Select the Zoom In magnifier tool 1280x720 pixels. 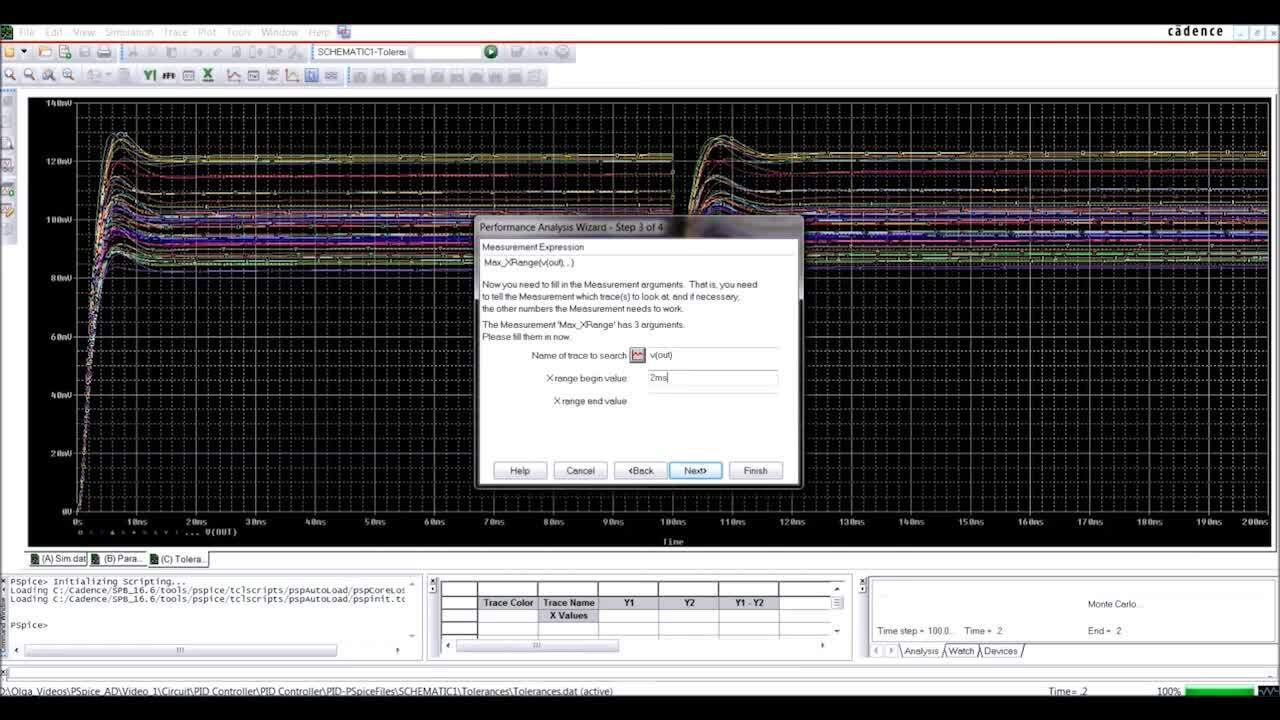click(x=11, y=74)
